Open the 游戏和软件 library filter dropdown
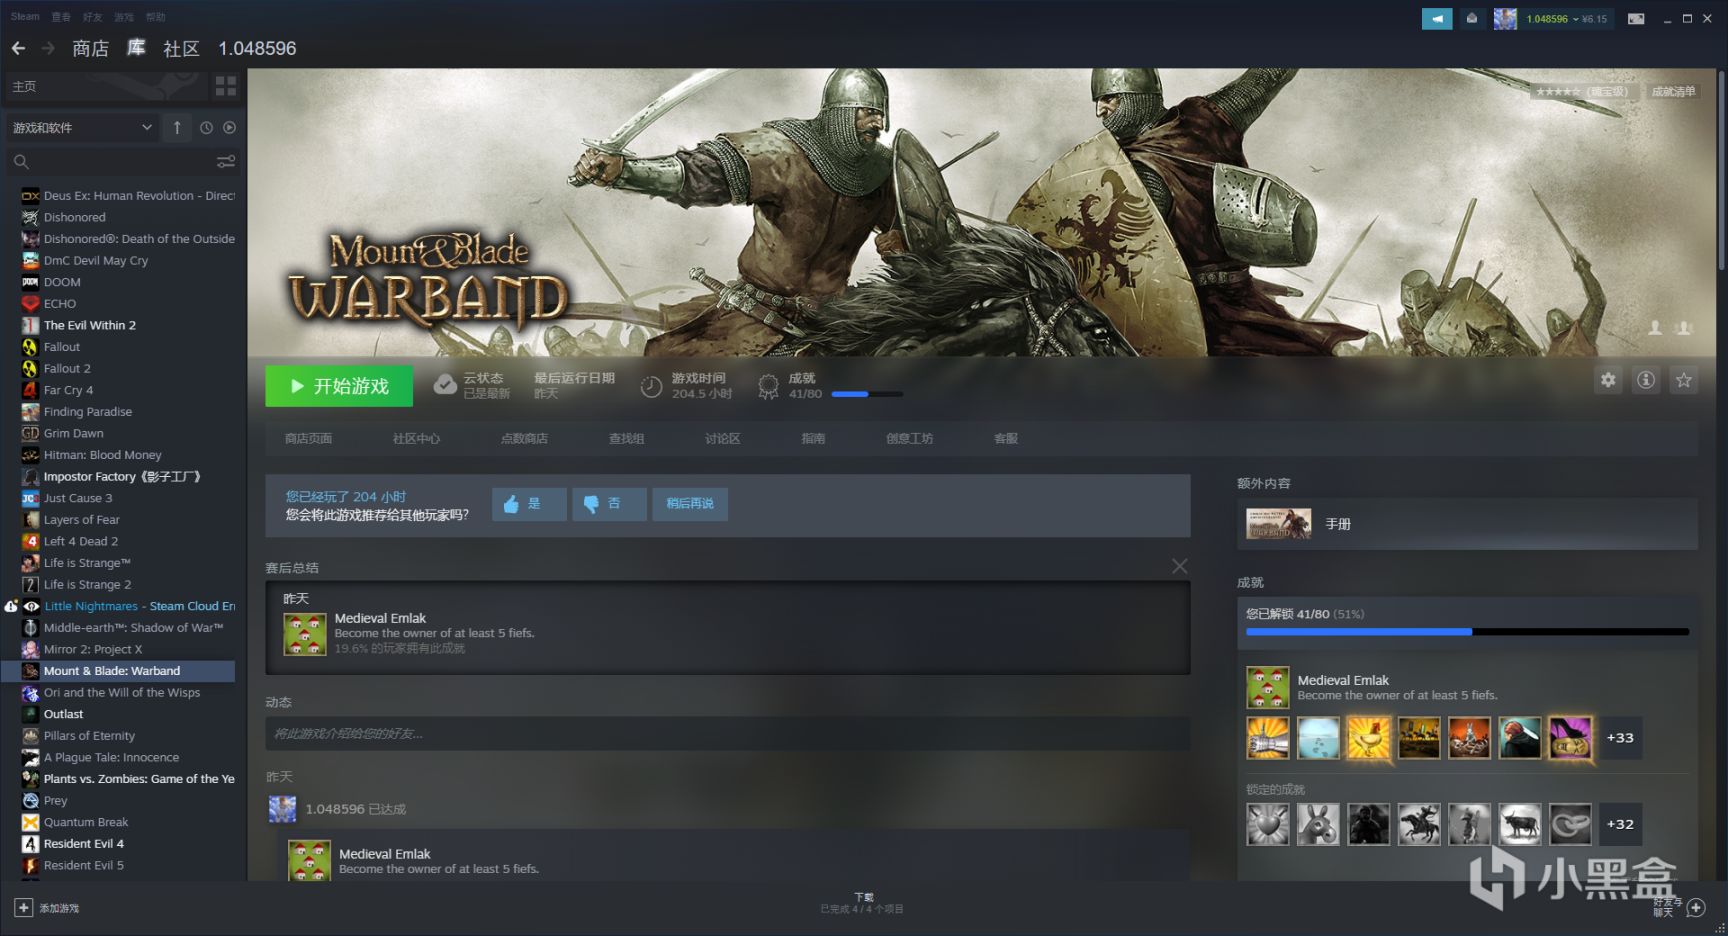The image size is (1728, 936). coord(82,127)
